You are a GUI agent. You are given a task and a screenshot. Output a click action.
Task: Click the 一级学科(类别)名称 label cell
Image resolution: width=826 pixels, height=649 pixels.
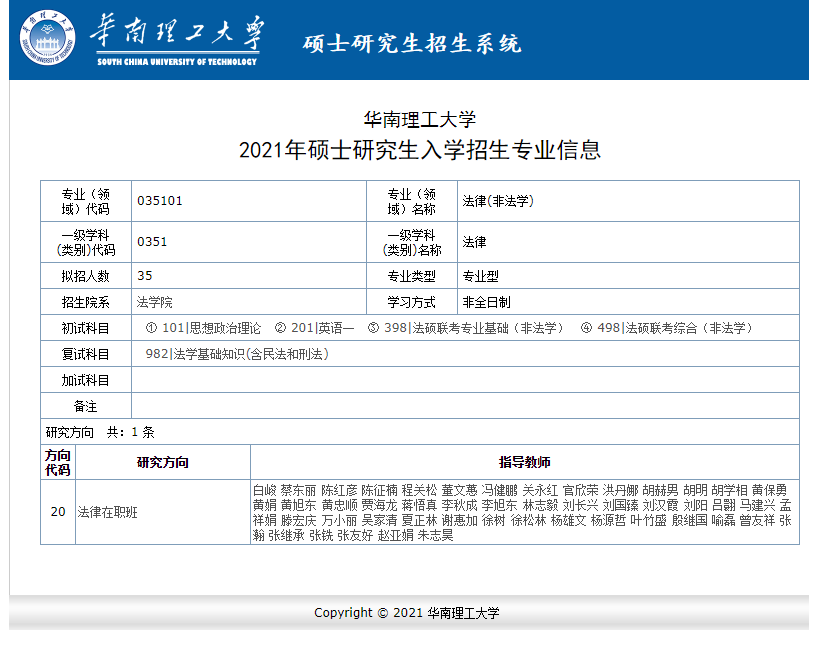coord(412,242)
